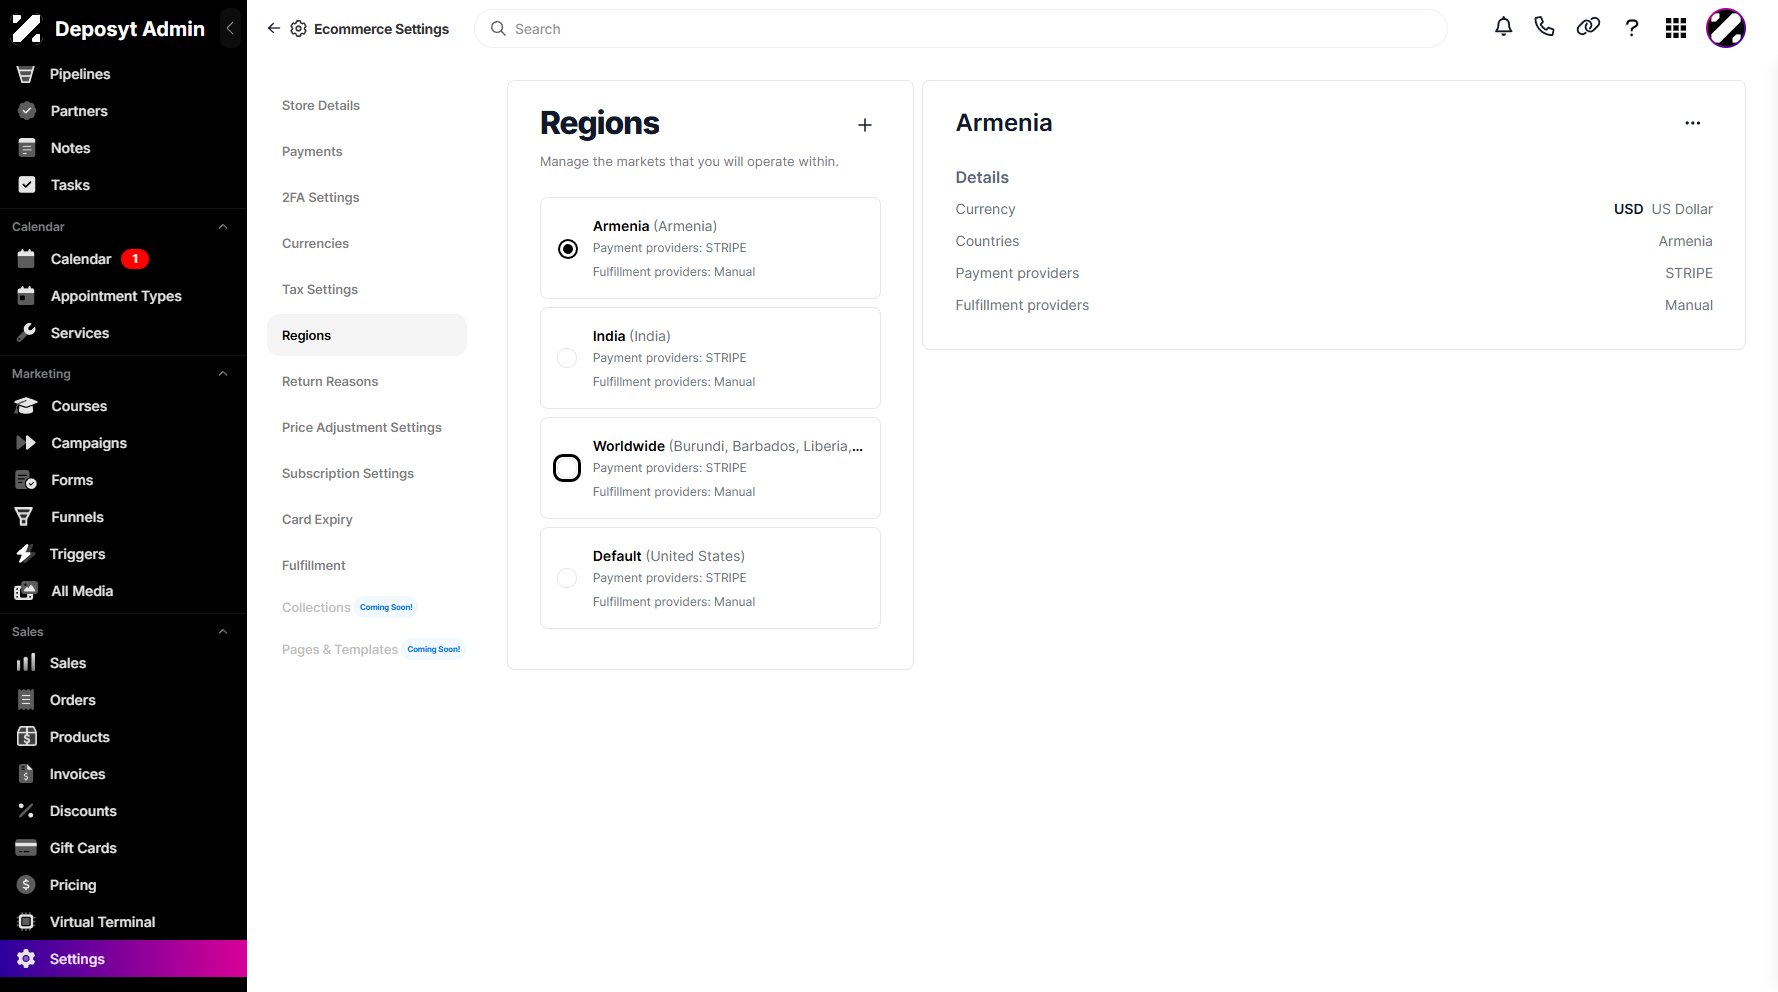The image size is (1778, 992).
Task: Select the Armenia region radio button
Action: tap(568, 249)
